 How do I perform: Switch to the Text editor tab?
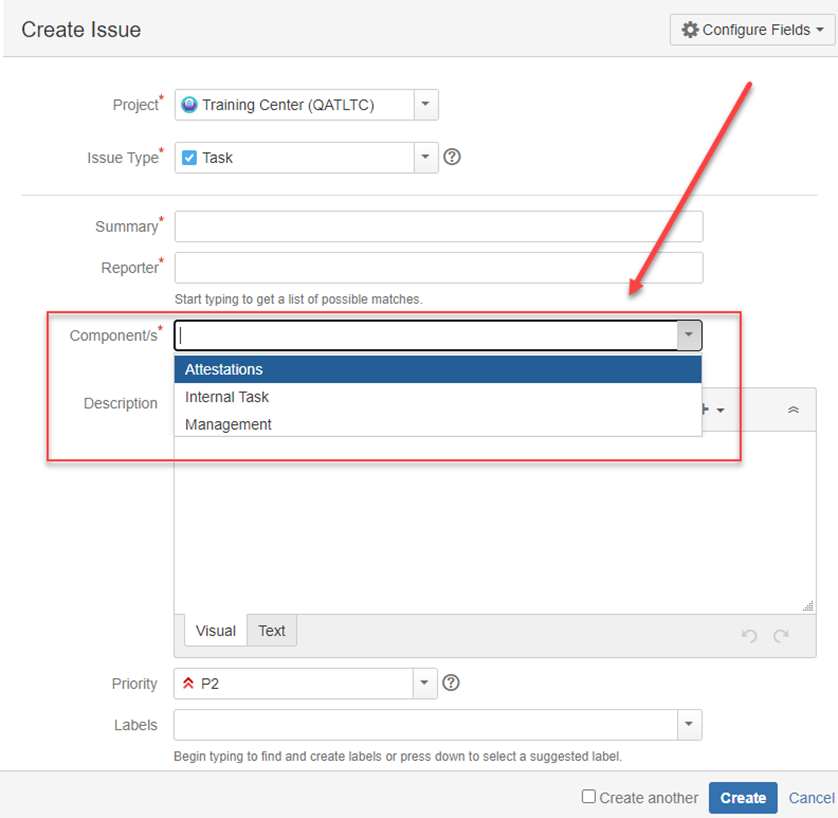271,630
